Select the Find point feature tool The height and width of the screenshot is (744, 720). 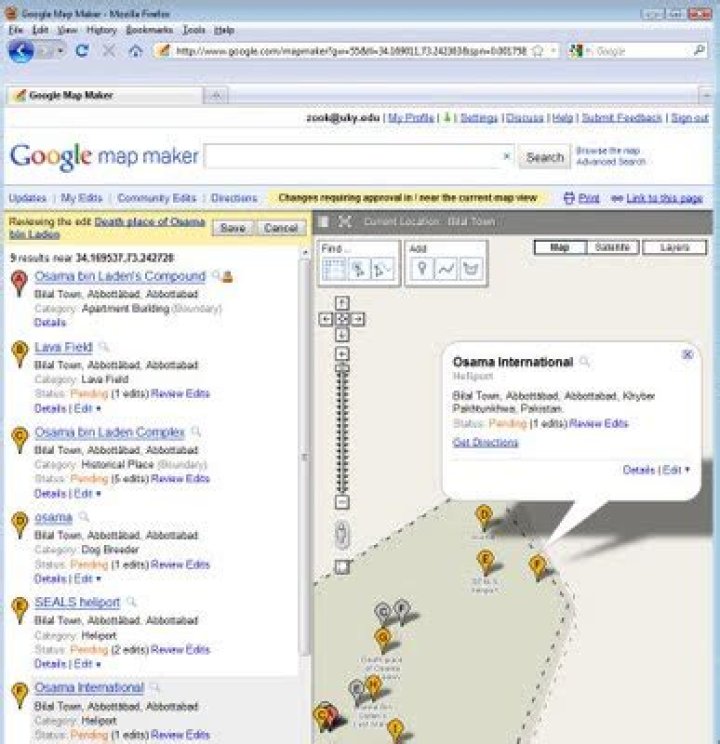pyautogui.click(x=358, y=269)
